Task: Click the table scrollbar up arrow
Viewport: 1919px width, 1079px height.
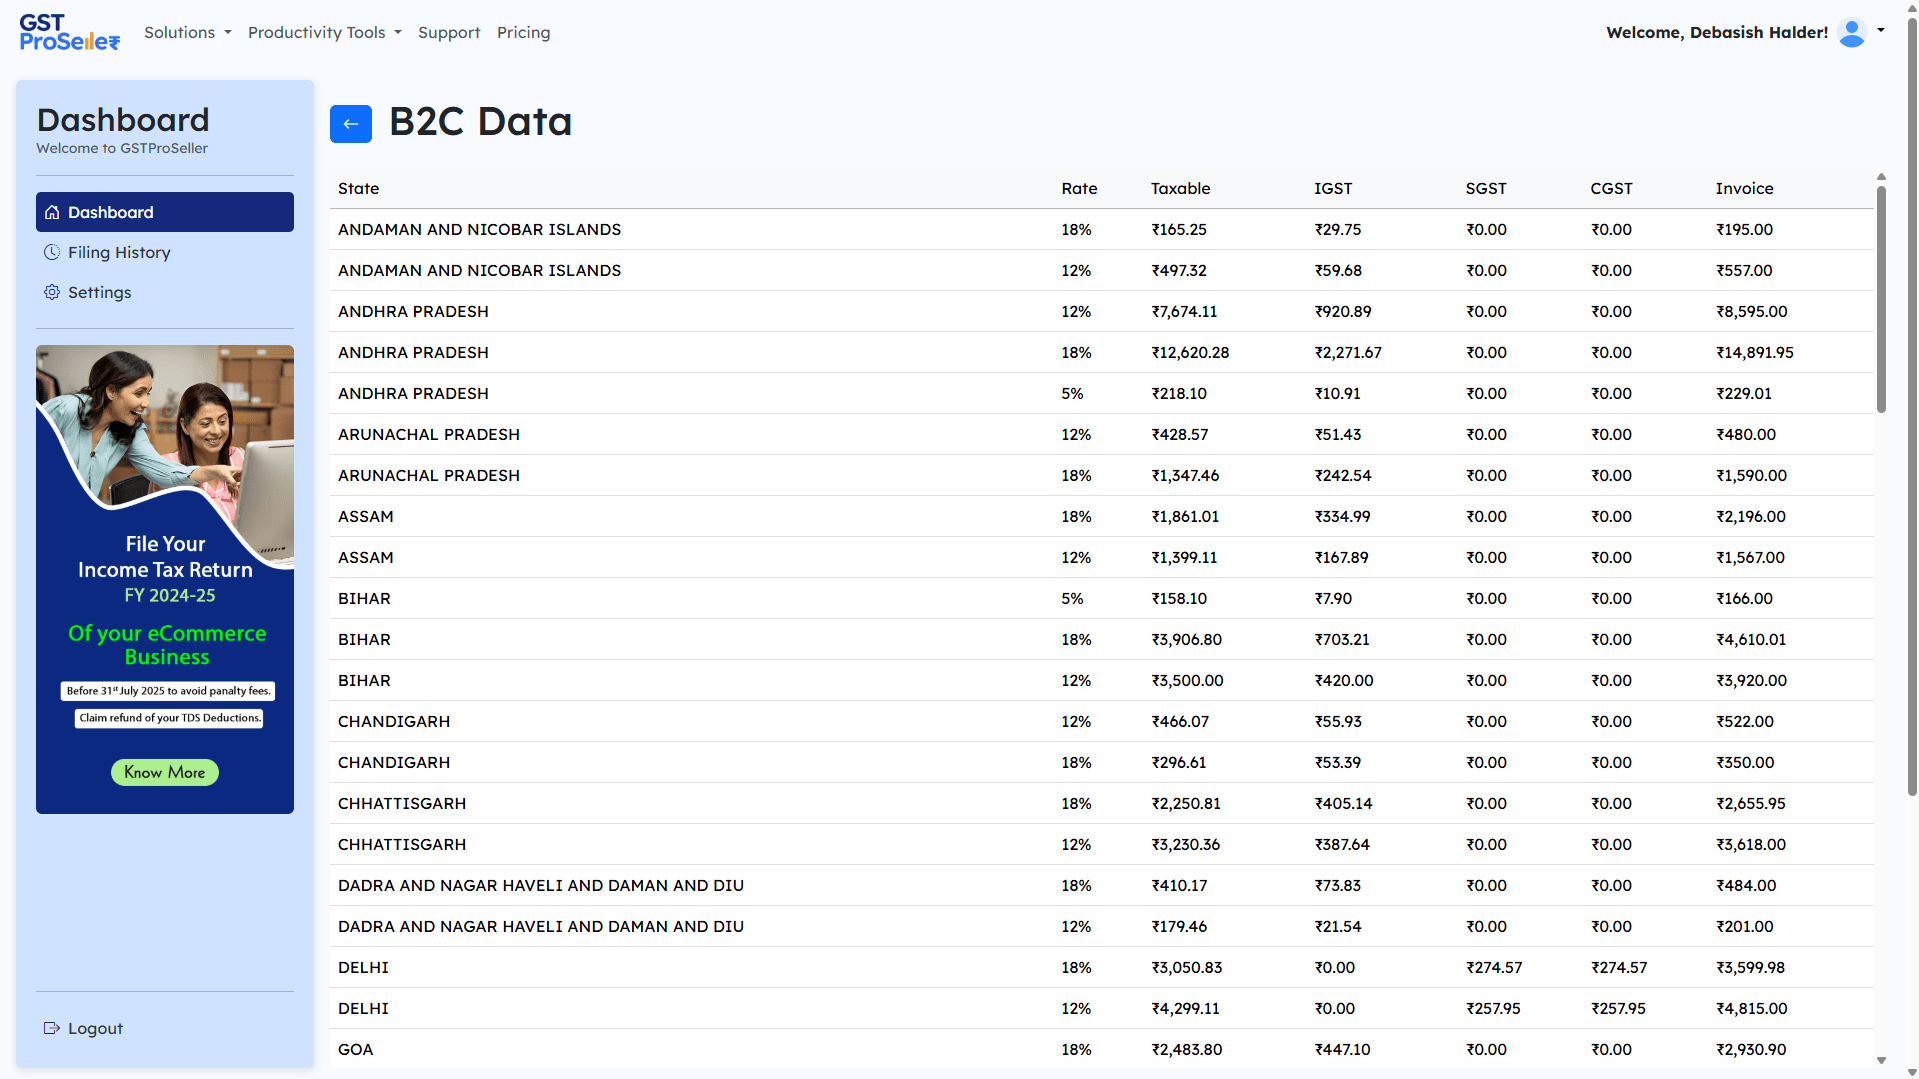Action: pos(1881,177)
